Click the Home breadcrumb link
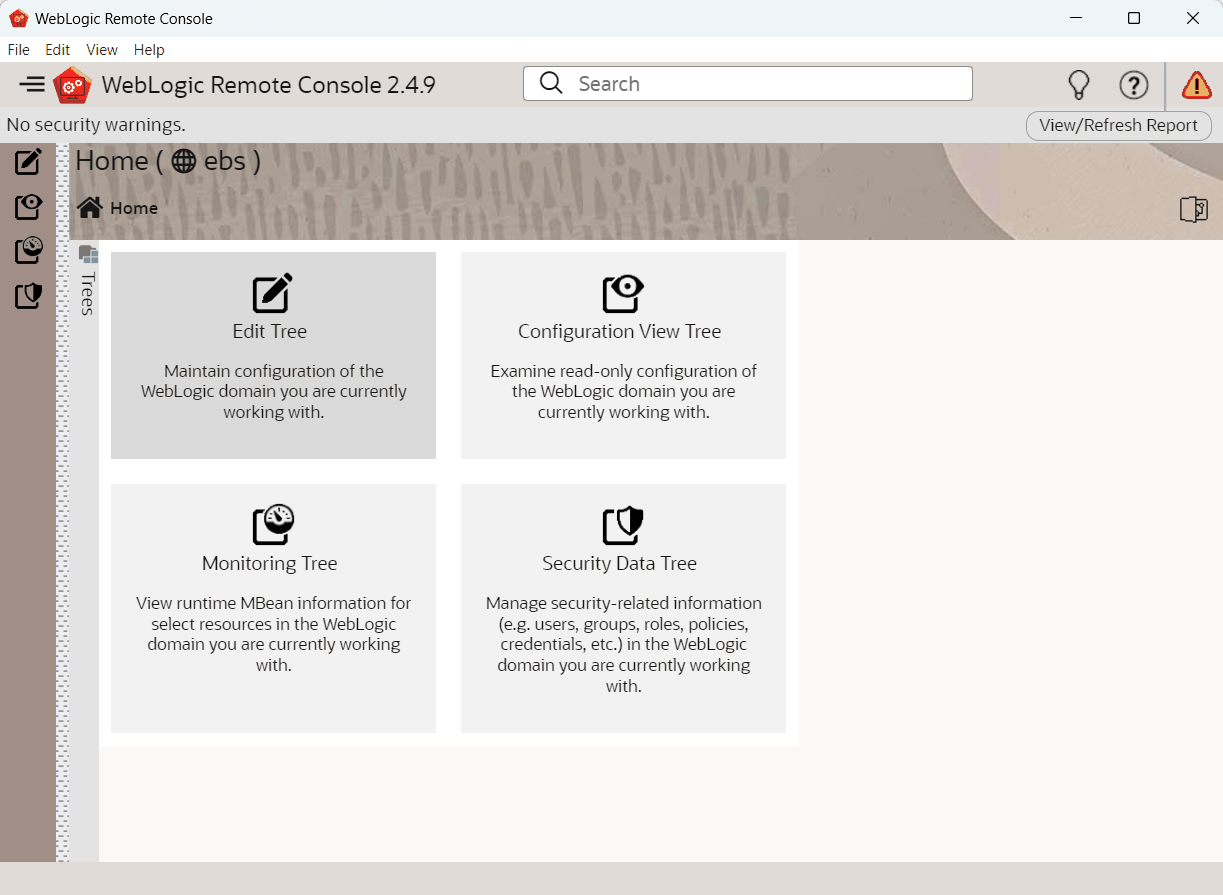The image size is (1223, 895). pos(134,208)
